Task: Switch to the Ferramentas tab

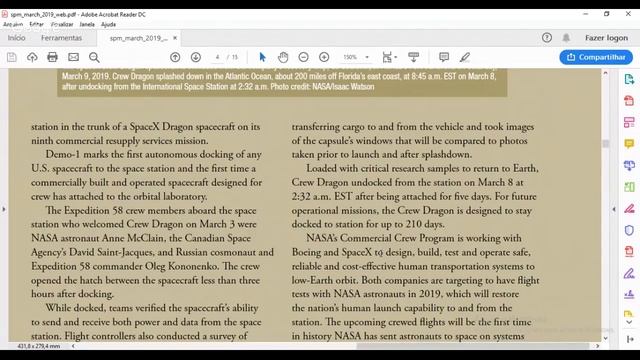Action: pyautogui.click(x=61, y=38)
